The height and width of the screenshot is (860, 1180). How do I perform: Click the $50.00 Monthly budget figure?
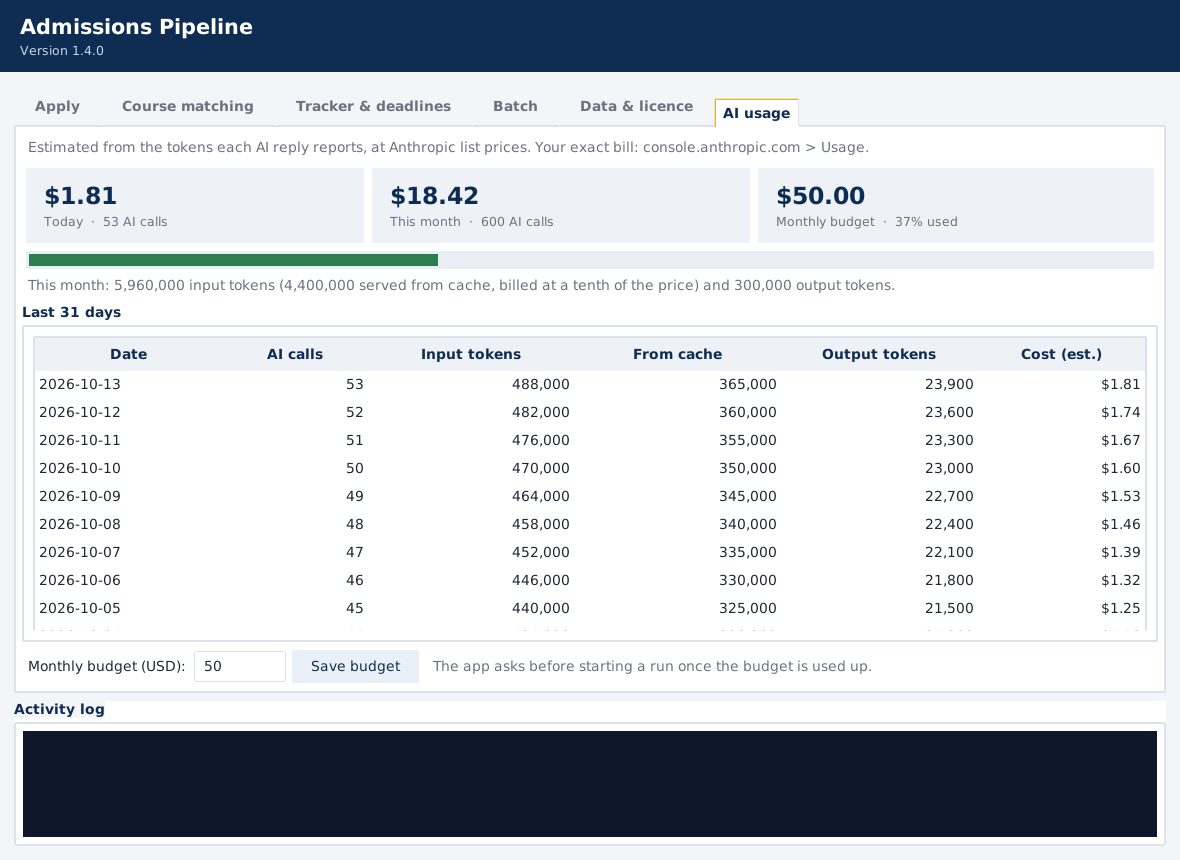(x=820, y=196)
